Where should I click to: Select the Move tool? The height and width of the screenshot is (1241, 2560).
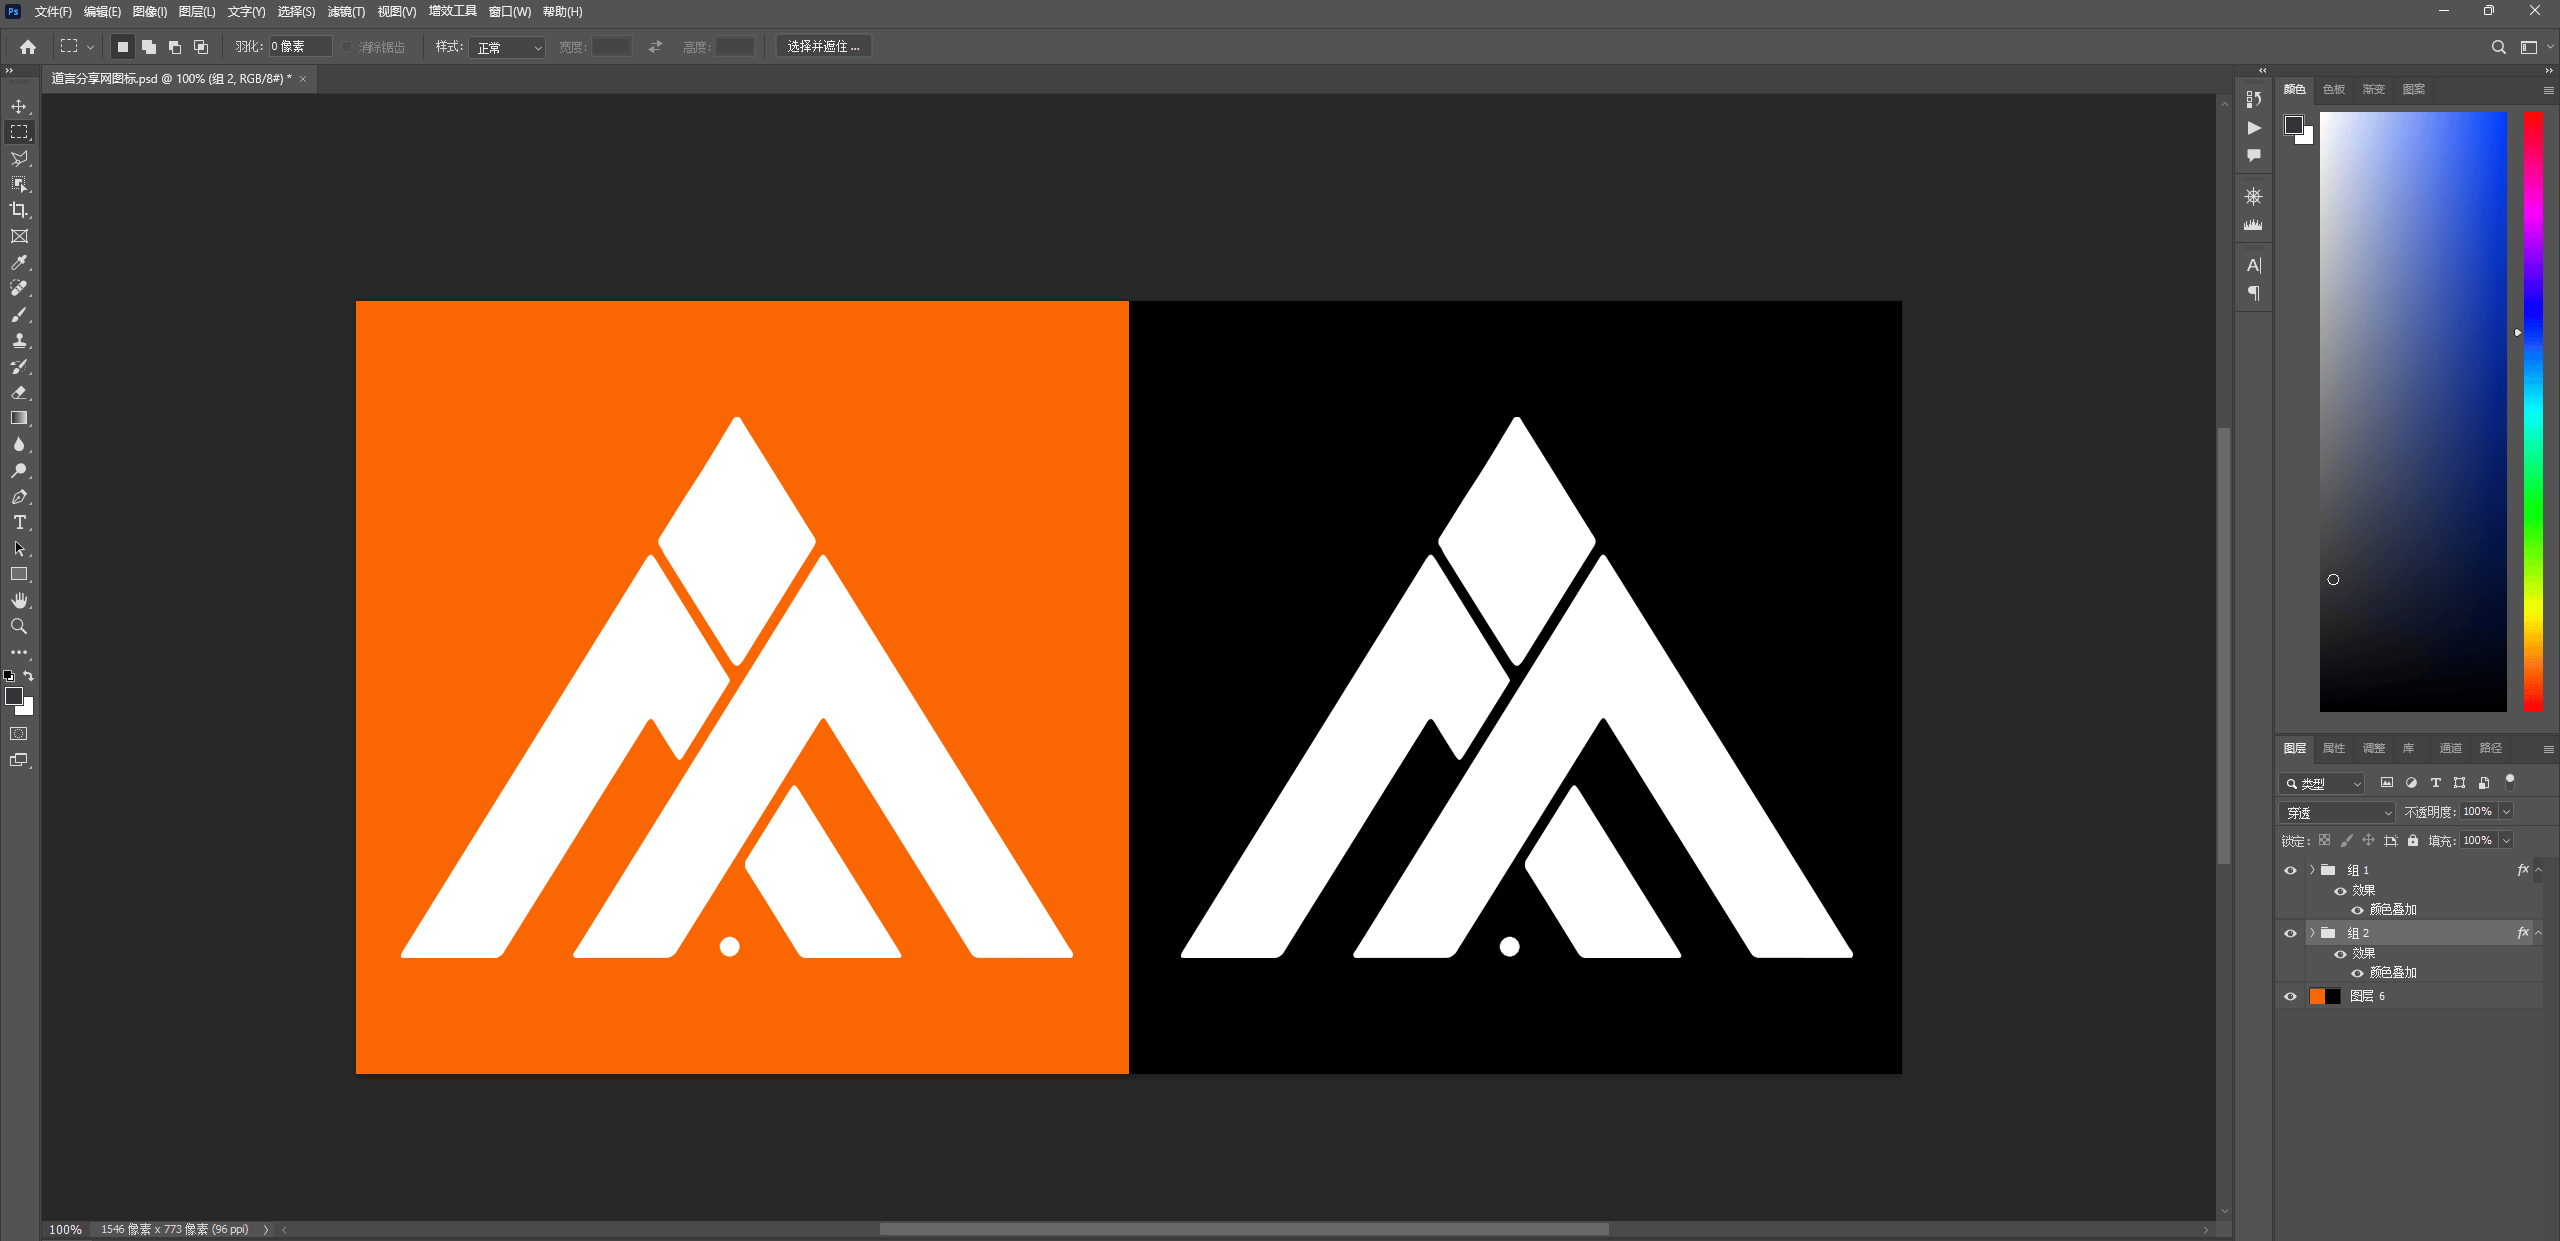pyautogui.click(x=19, y=106)
